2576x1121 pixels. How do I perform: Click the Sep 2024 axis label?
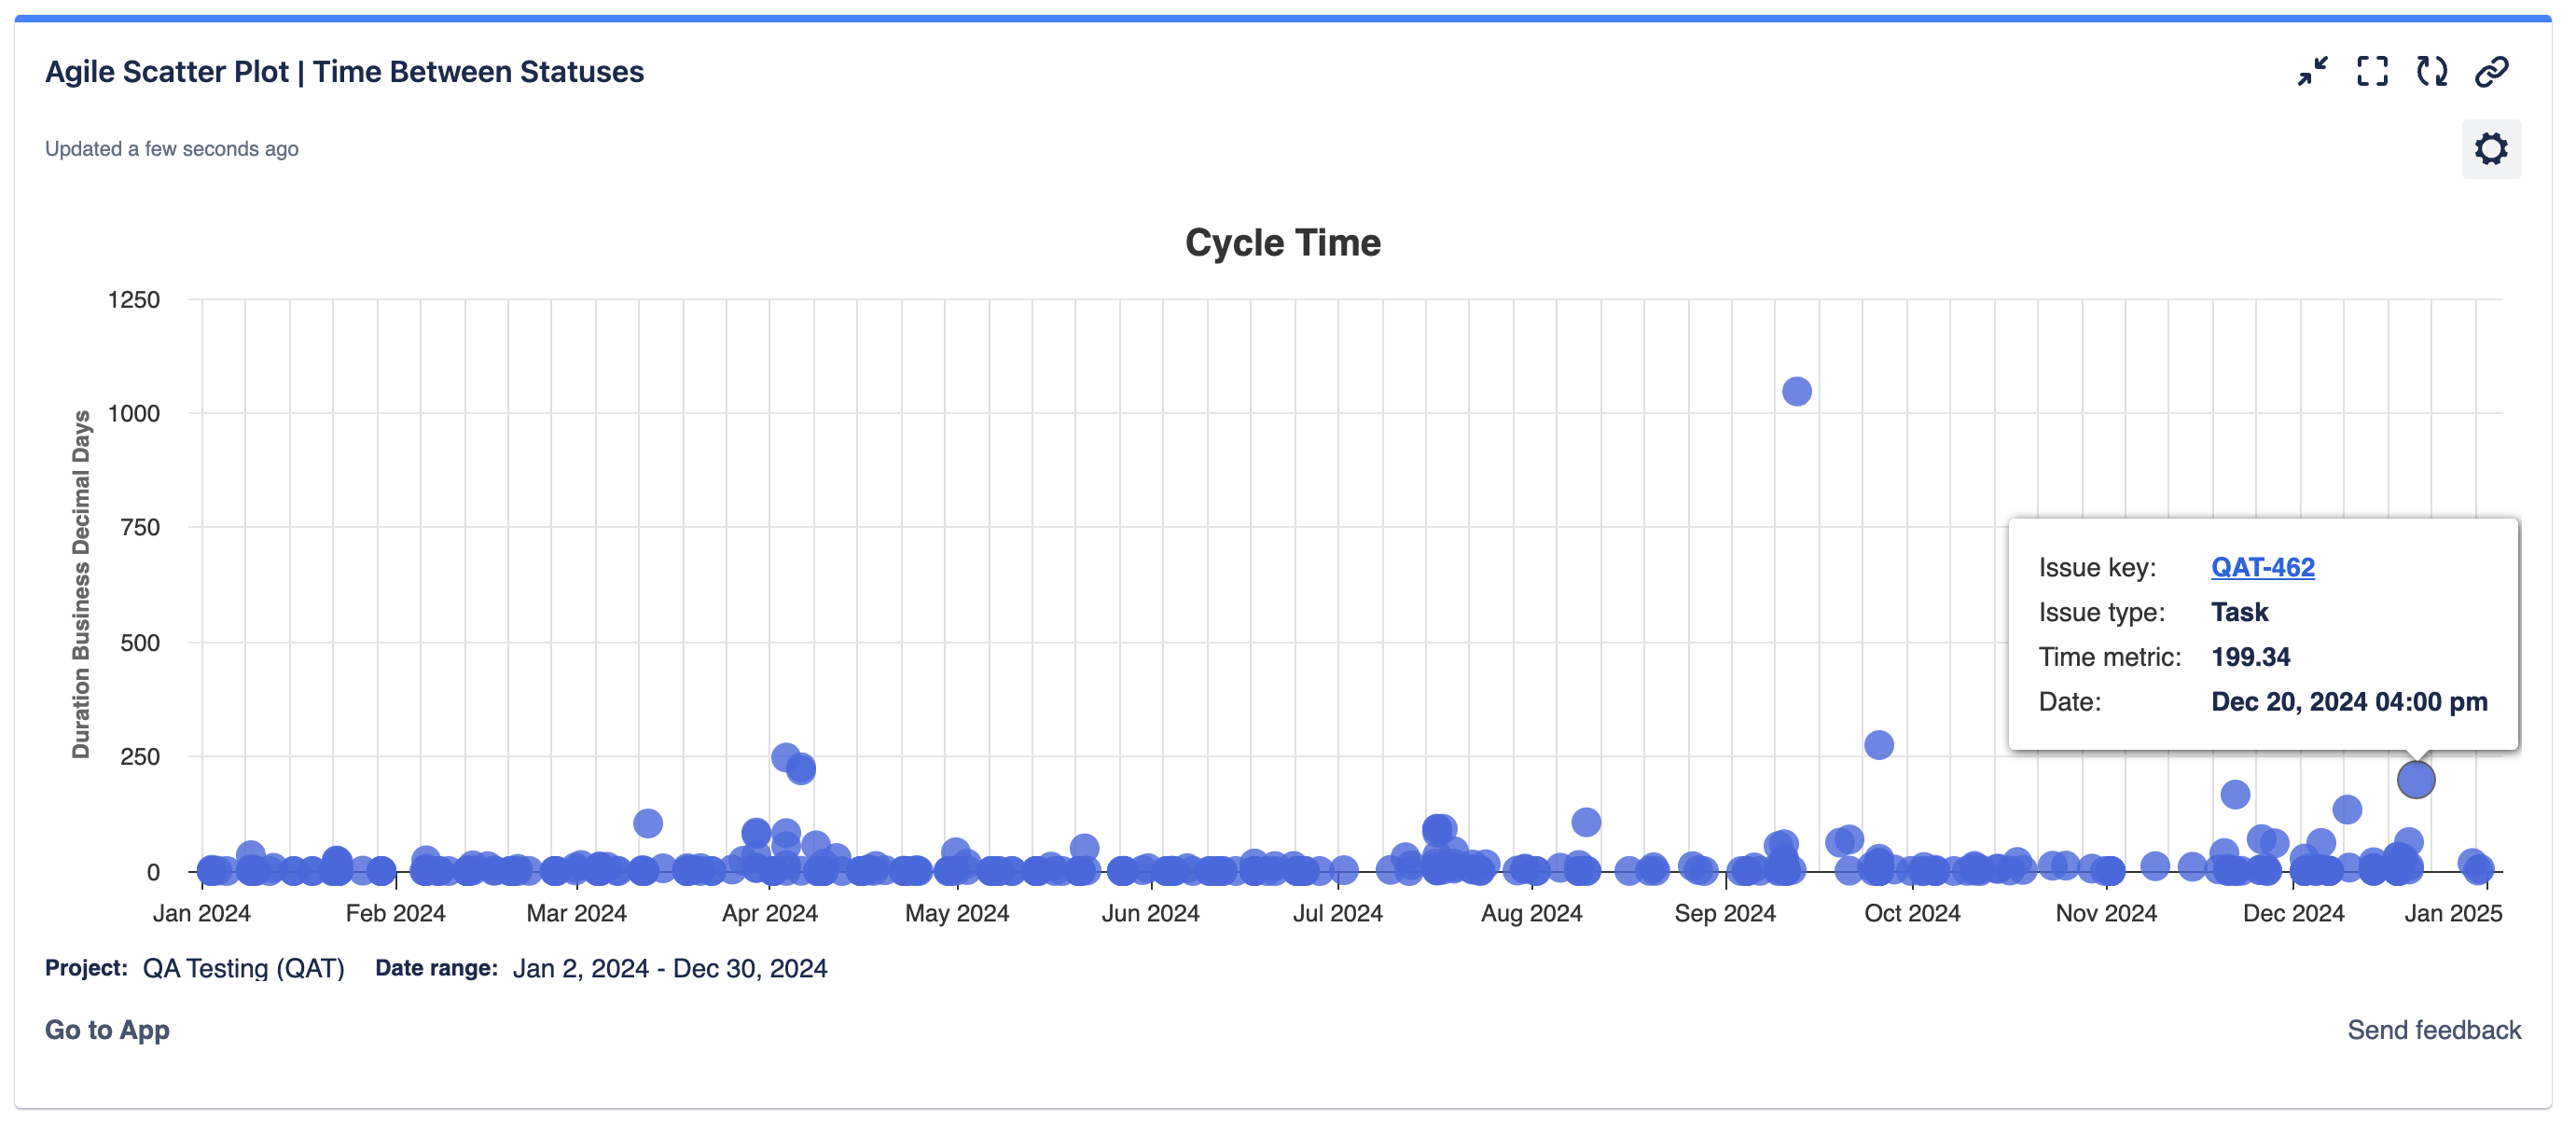(1725, 913)
